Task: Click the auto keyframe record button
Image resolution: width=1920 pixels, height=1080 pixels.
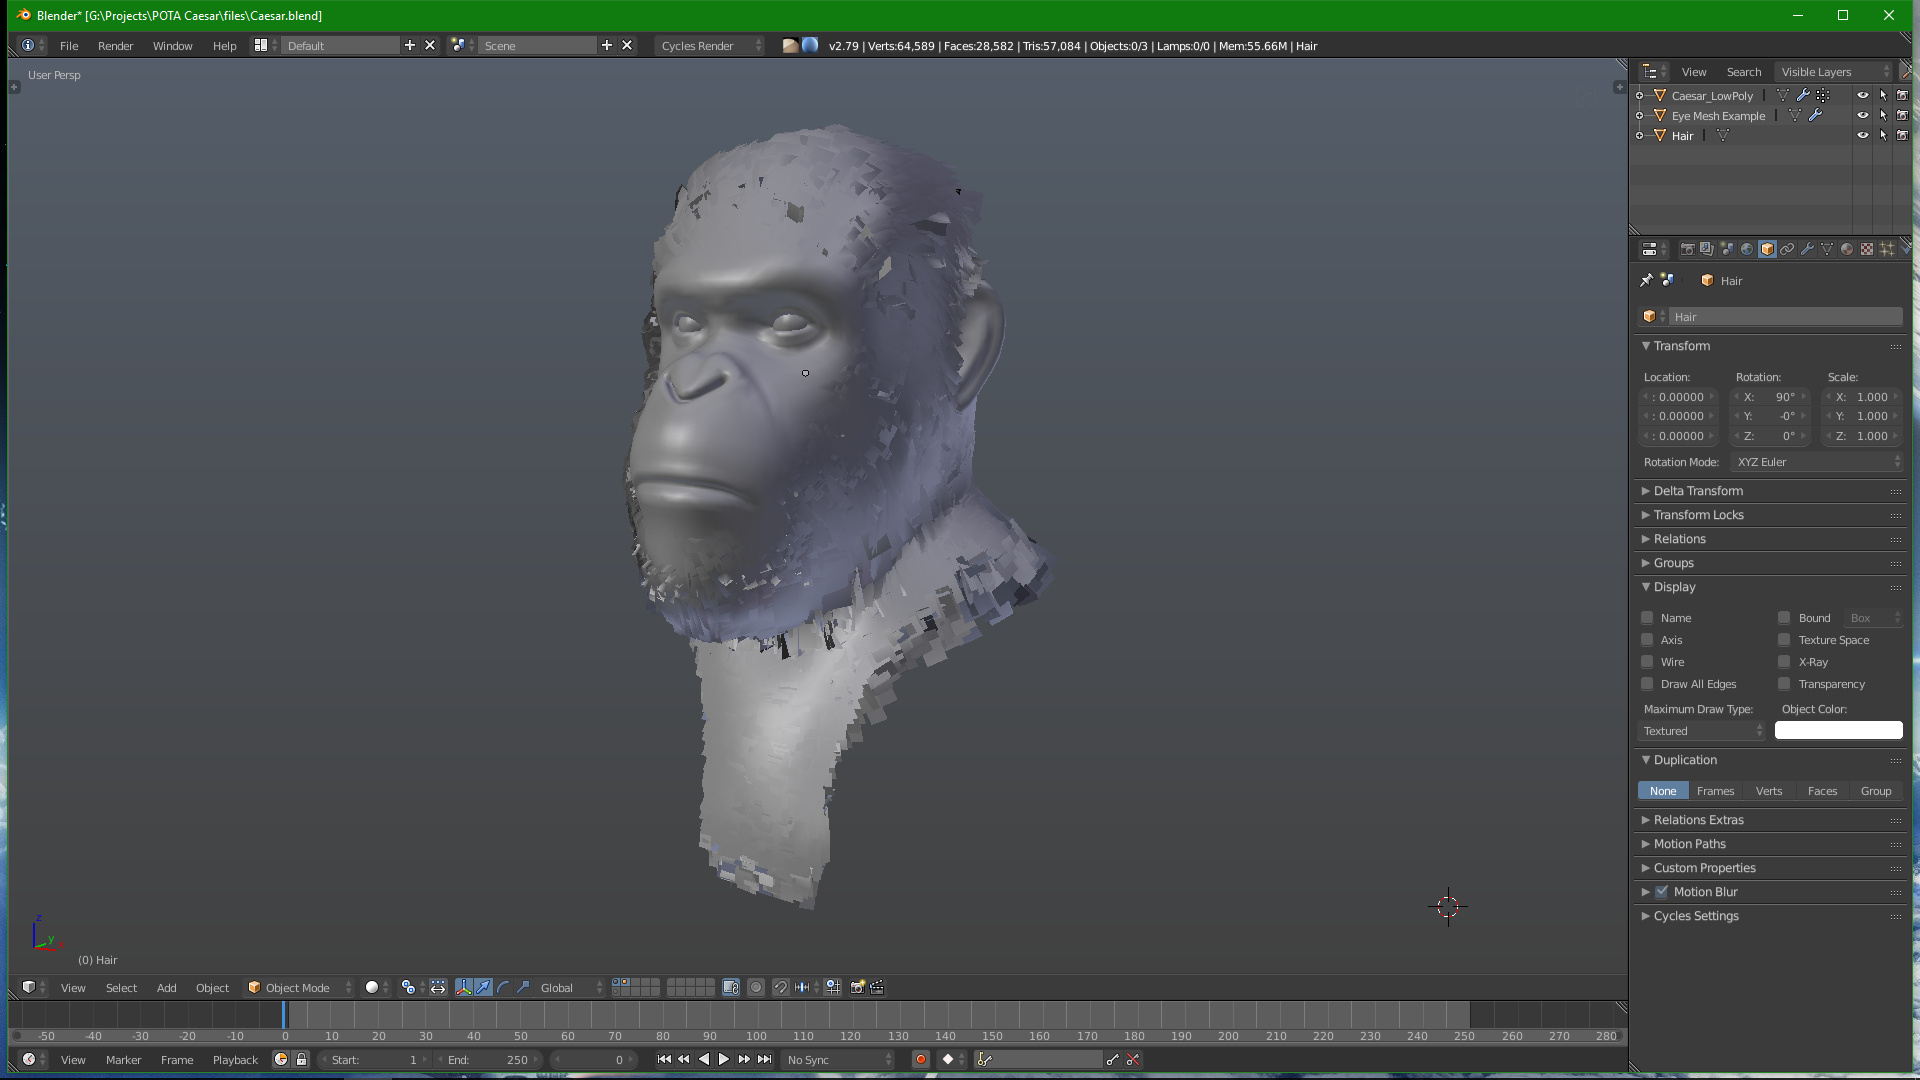Action: pos(921,1059)
